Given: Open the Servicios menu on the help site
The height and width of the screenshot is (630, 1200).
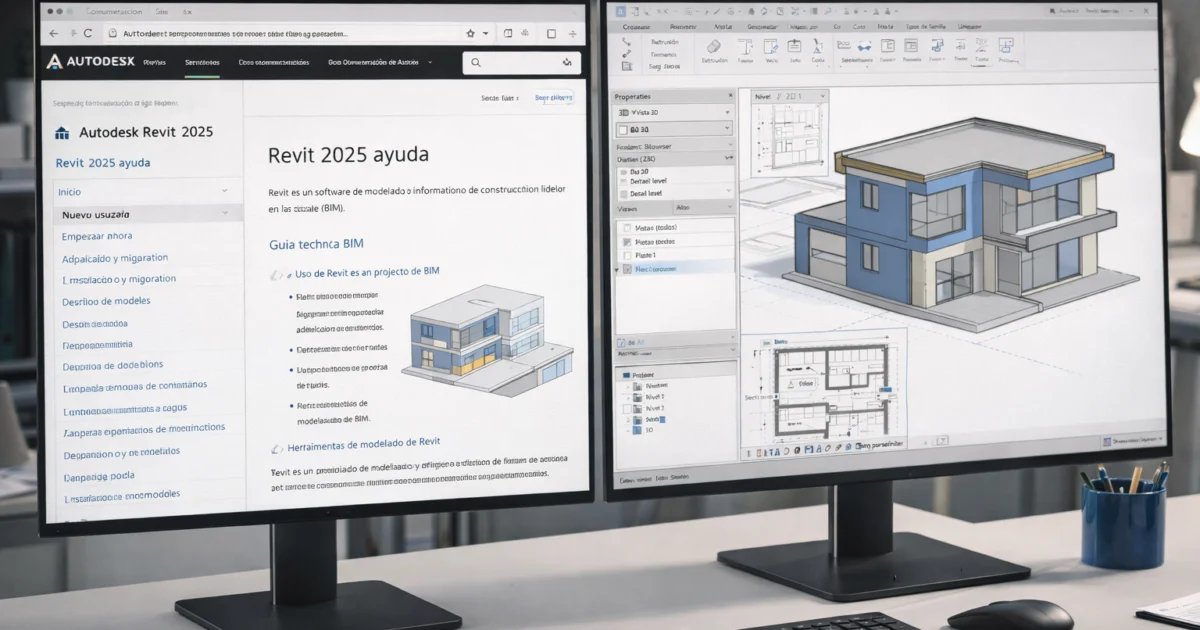Looking at the screenshot, I should [x=201, y=62].
